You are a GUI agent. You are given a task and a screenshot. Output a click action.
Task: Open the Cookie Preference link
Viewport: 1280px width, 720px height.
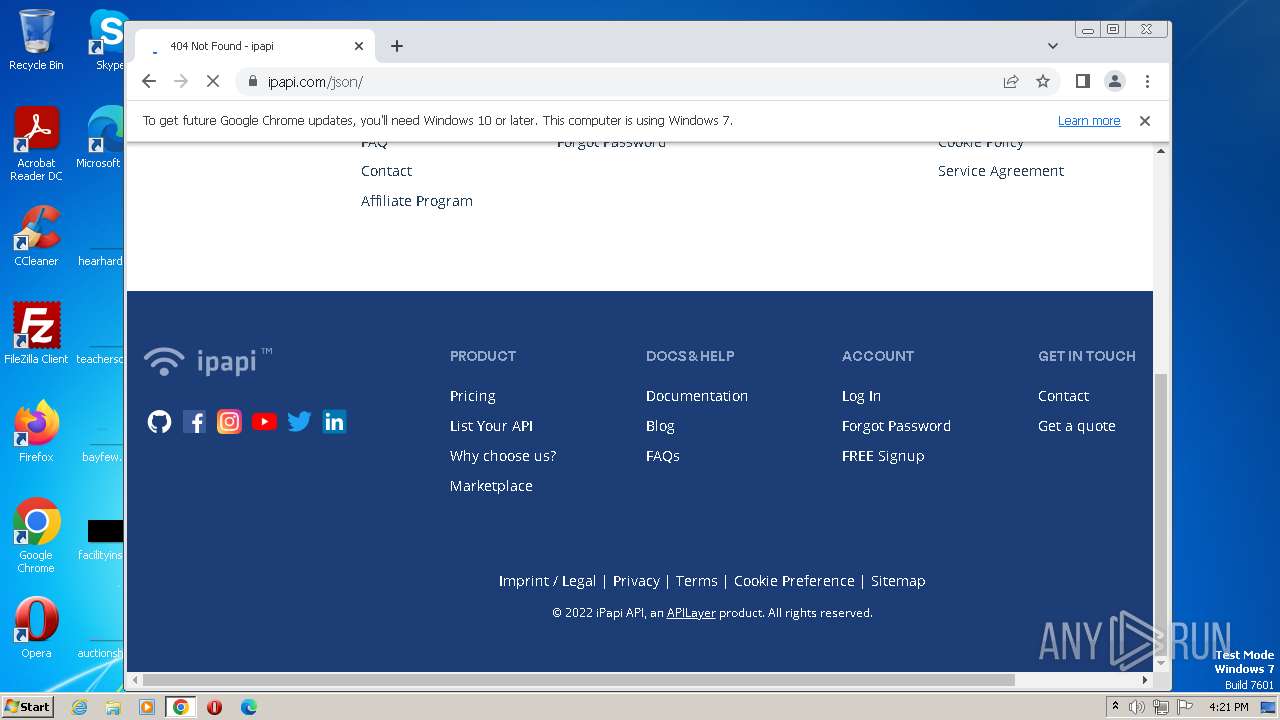coord(794,581)
